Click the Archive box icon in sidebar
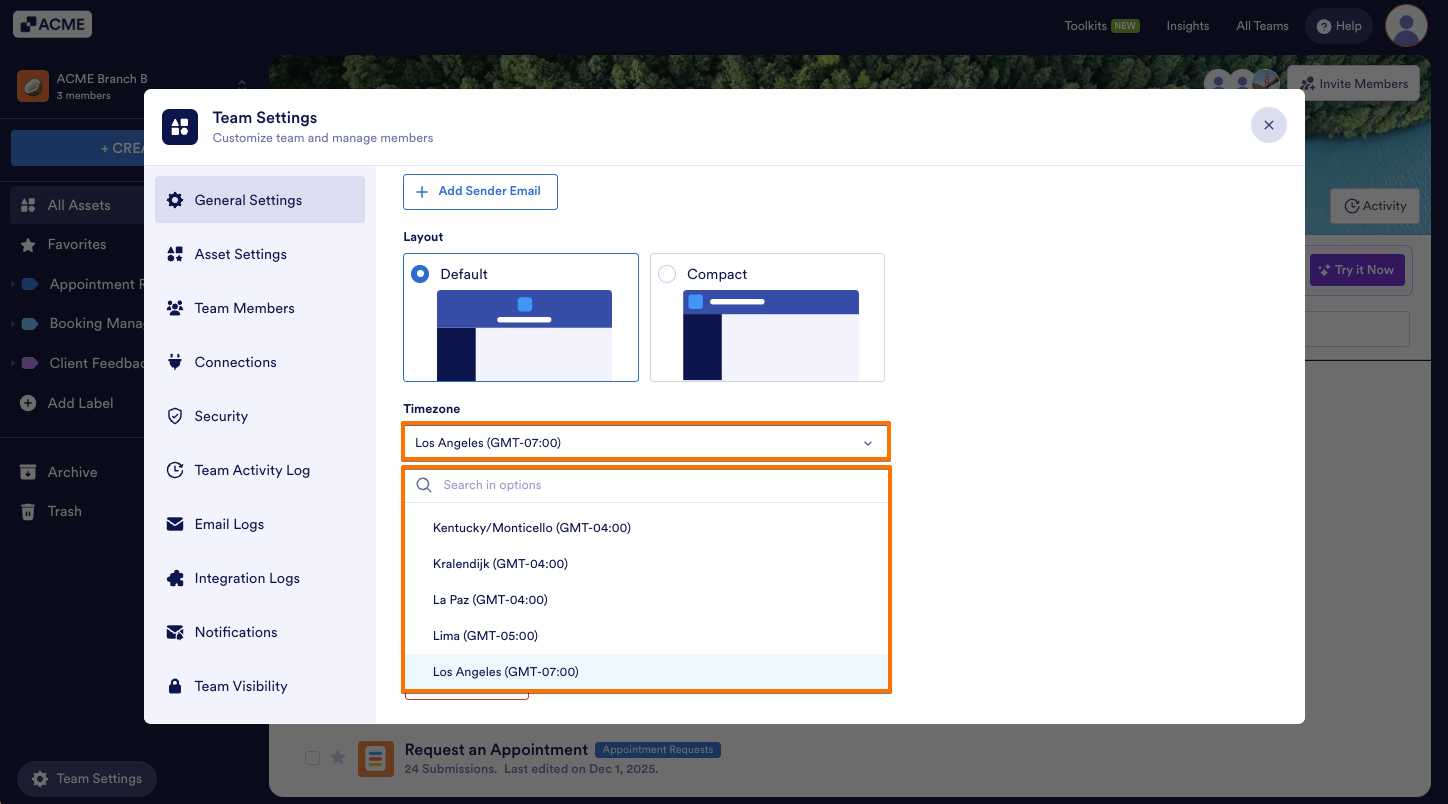Screen dimensions: 1448x804 click(x=28, y=472)
